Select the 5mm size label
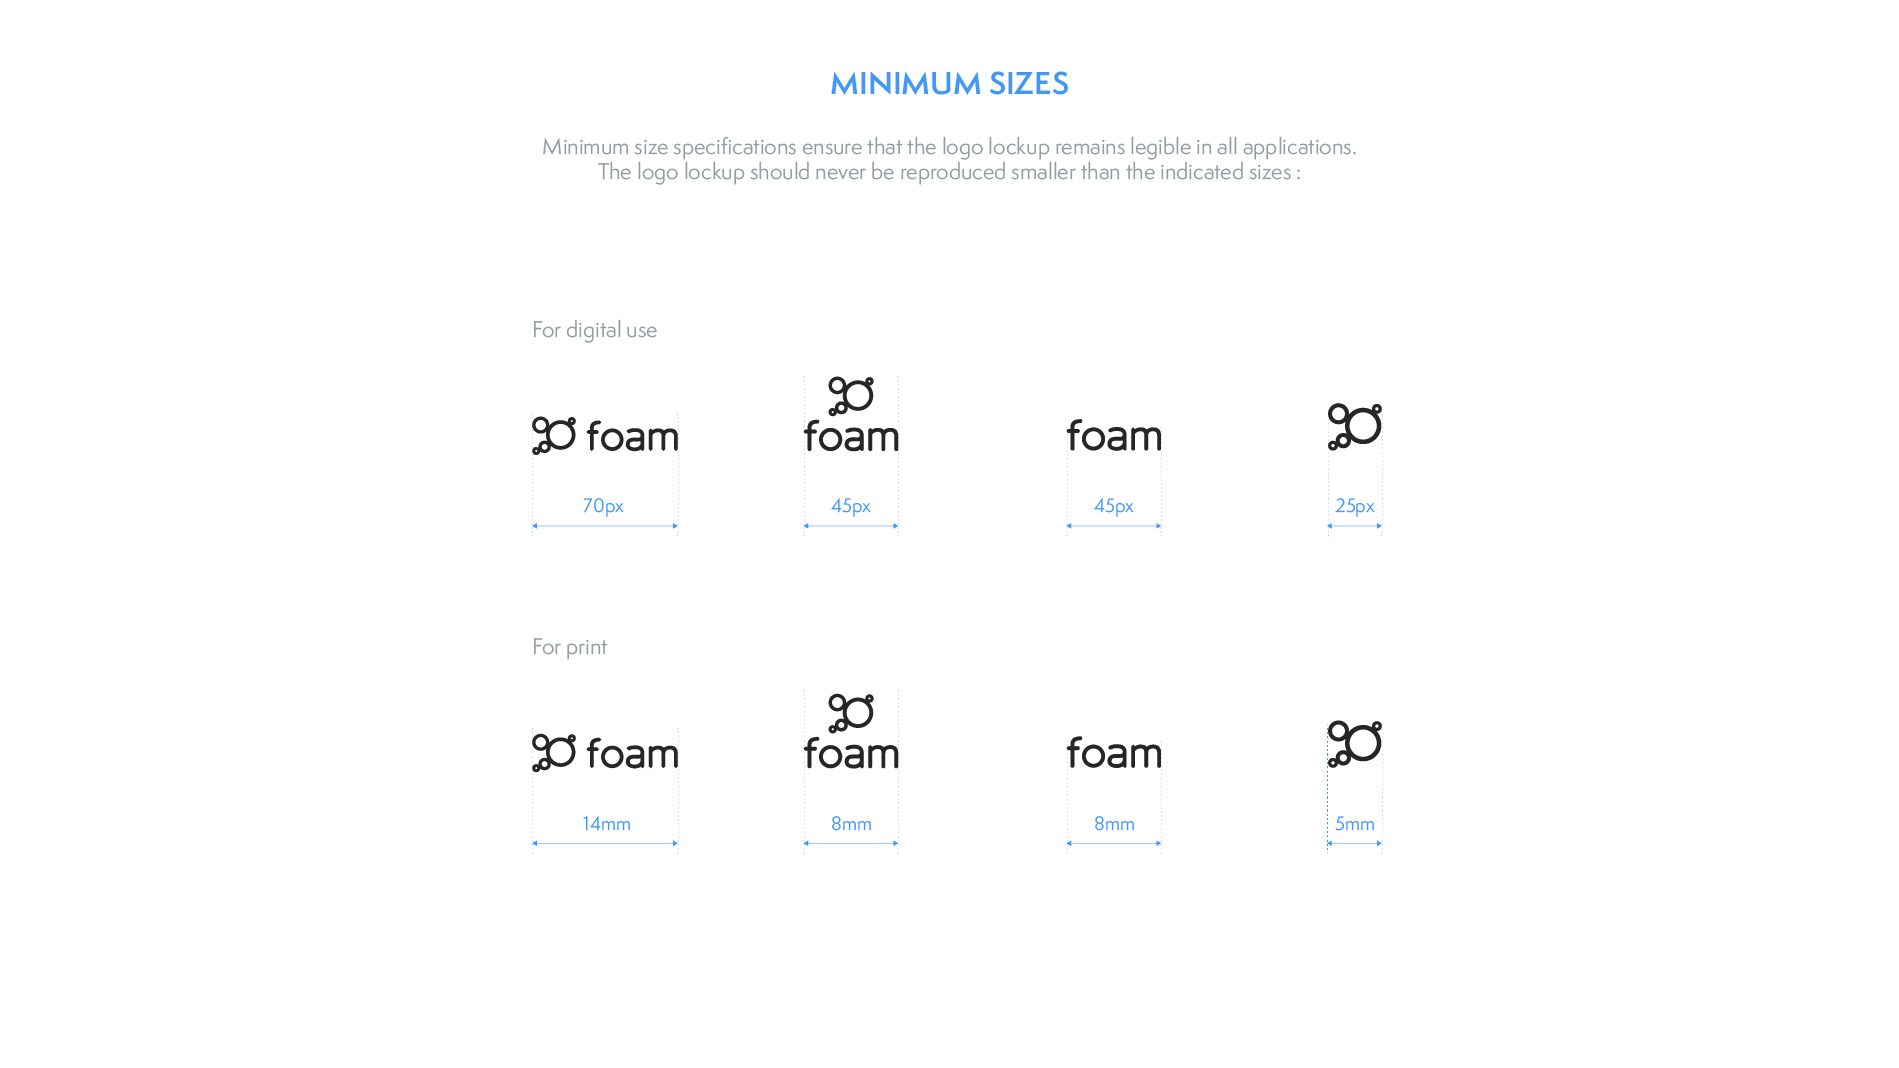The image size is (1899, 1068). (1355, 824)
